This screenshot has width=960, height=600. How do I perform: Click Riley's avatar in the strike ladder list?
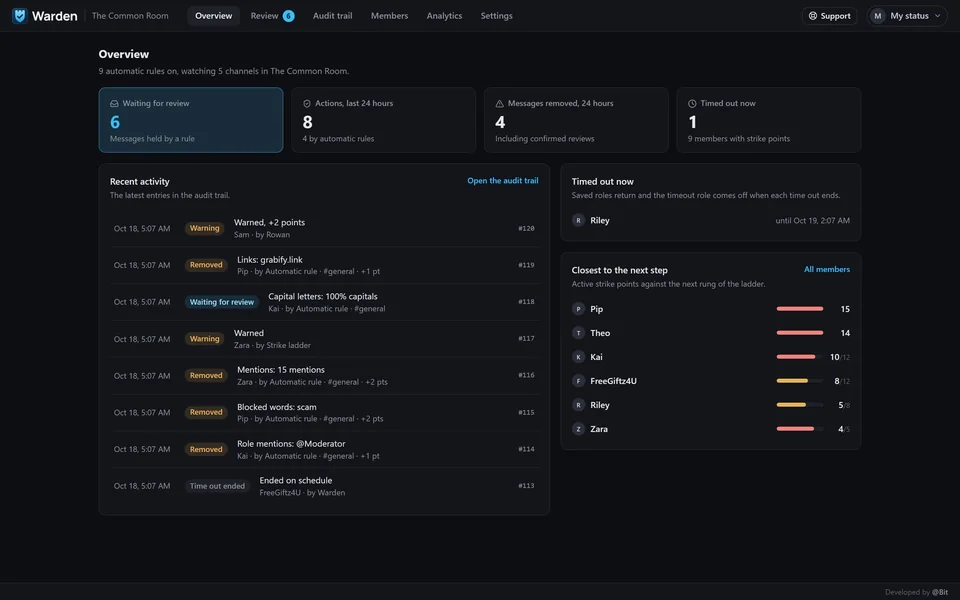(578, 405)
